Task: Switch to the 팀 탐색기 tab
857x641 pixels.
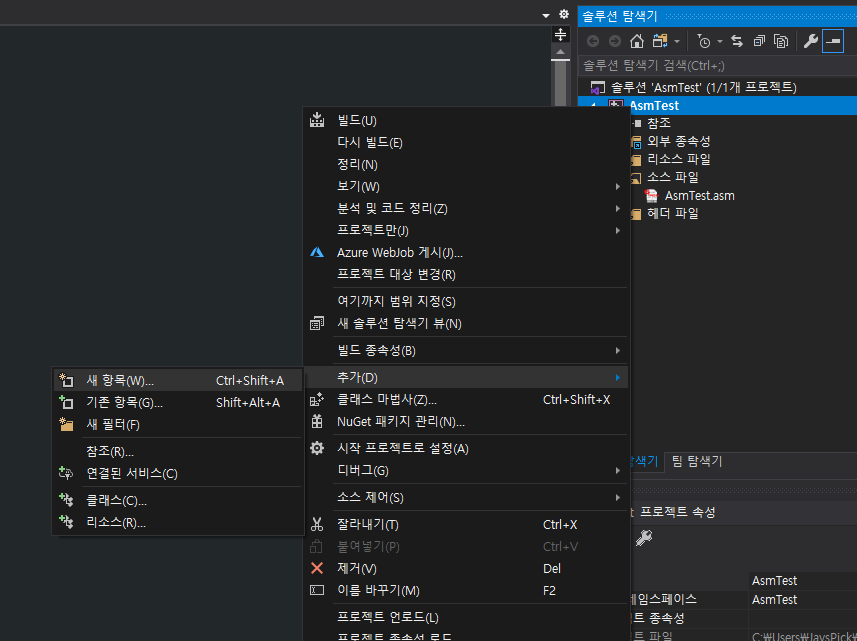Action: [697, 461]
